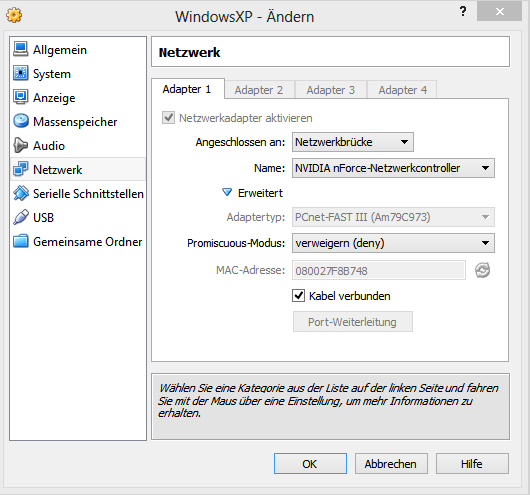The width and height of the screenshot is (530, 495).
Task: Click the Anzeige monitor icon
Action: 21,97
